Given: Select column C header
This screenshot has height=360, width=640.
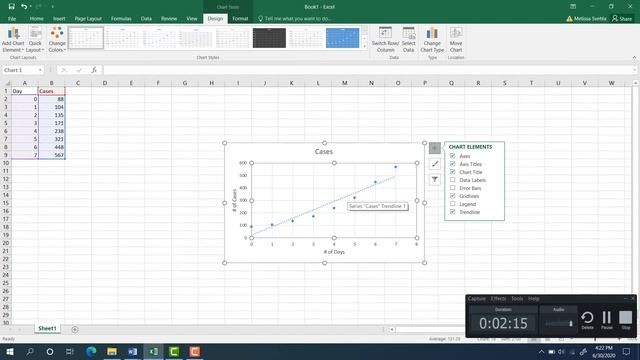Looking at the screenshot, I should tap(78, 83).
